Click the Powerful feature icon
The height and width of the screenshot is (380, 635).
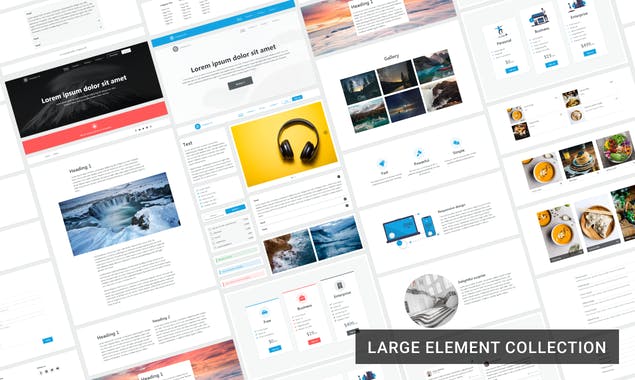(419, 153)
